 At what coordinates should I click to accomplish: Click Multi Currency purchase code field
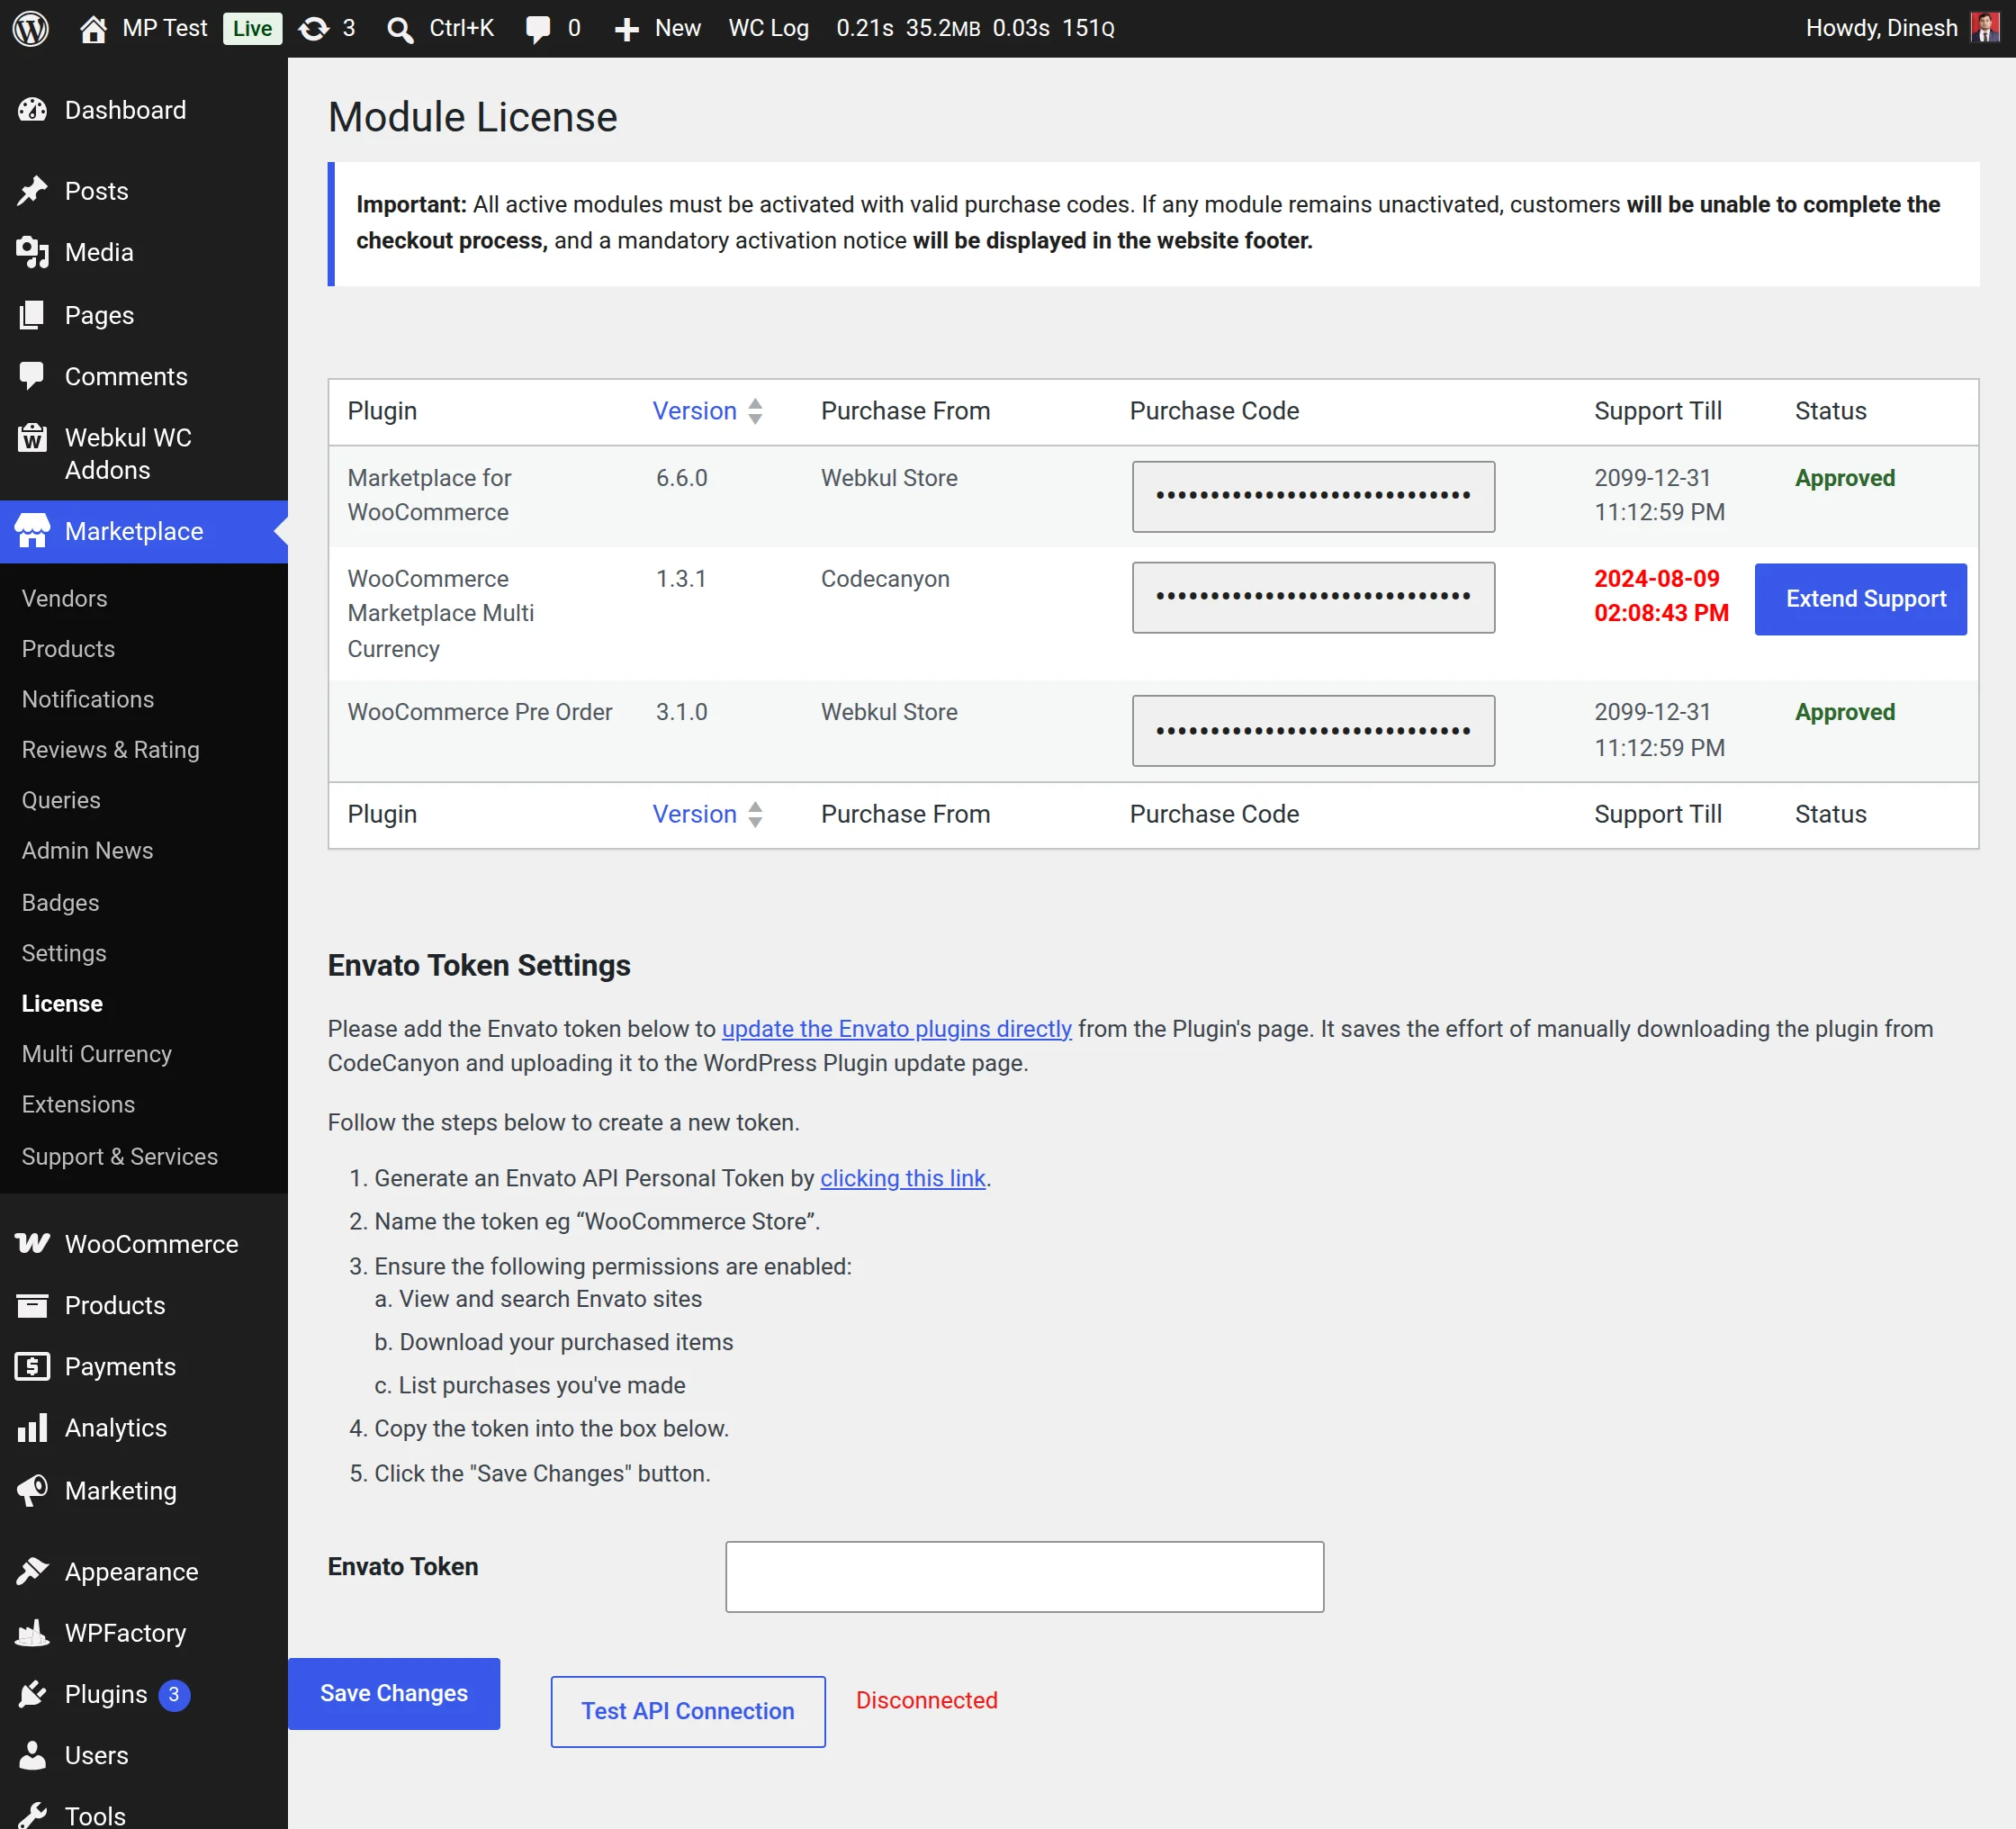pos(1313,597)
